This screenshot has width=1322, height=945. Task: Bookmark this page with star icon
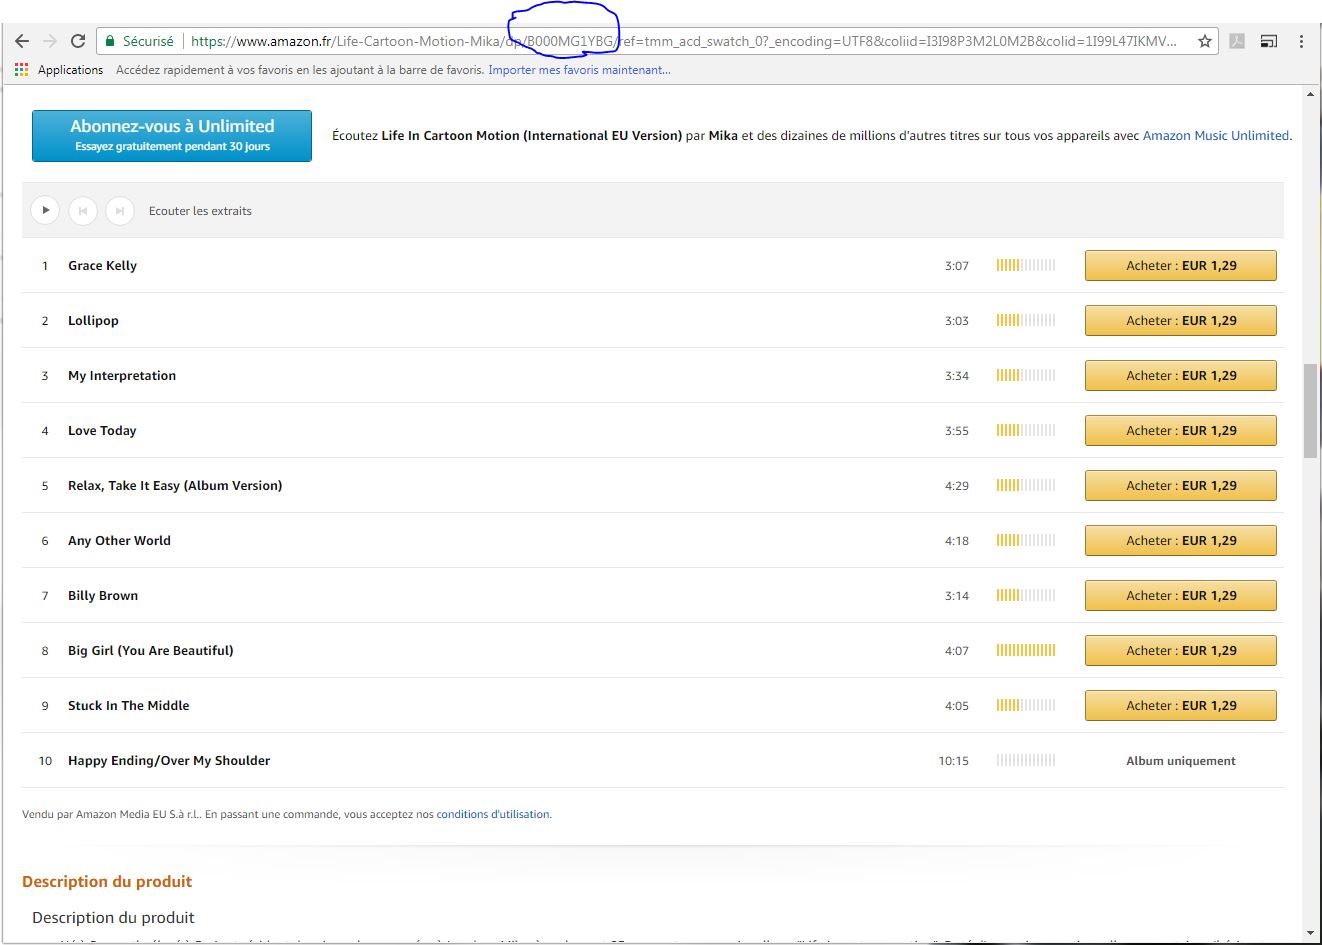tap(1205, 41)
